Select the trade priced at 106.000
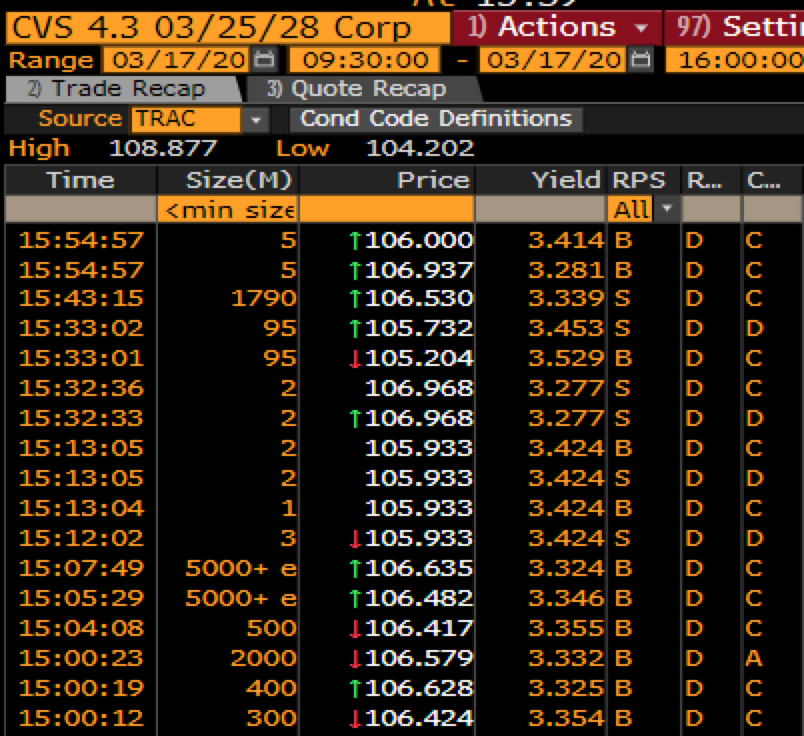804x736 pixels. pos(403,241)
